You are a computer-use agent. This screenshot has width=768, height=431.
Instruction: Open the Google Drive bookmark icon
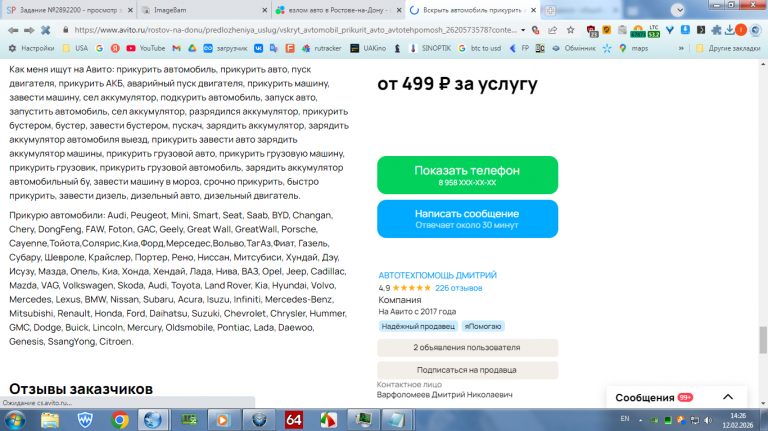[192, 48]
